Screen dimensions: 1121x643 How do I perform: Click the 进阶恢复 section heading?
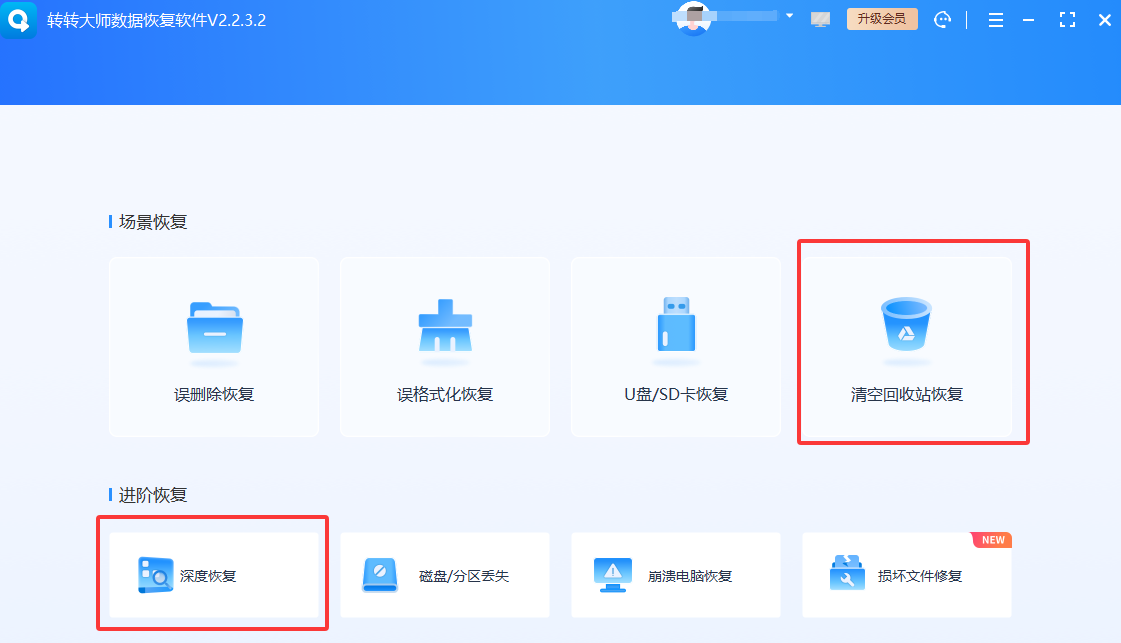152,495
